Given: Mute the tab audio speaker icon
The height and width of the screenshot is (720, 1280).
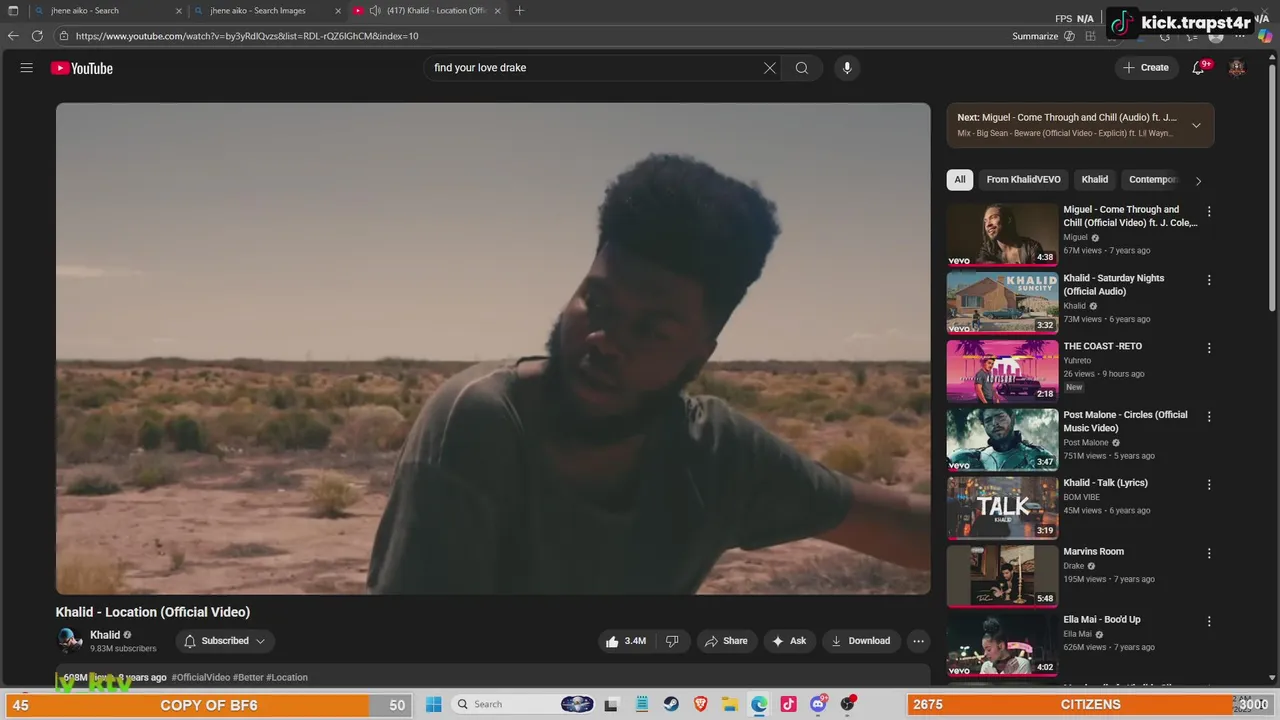Looking at the screenshot, I should coord(374,11).
